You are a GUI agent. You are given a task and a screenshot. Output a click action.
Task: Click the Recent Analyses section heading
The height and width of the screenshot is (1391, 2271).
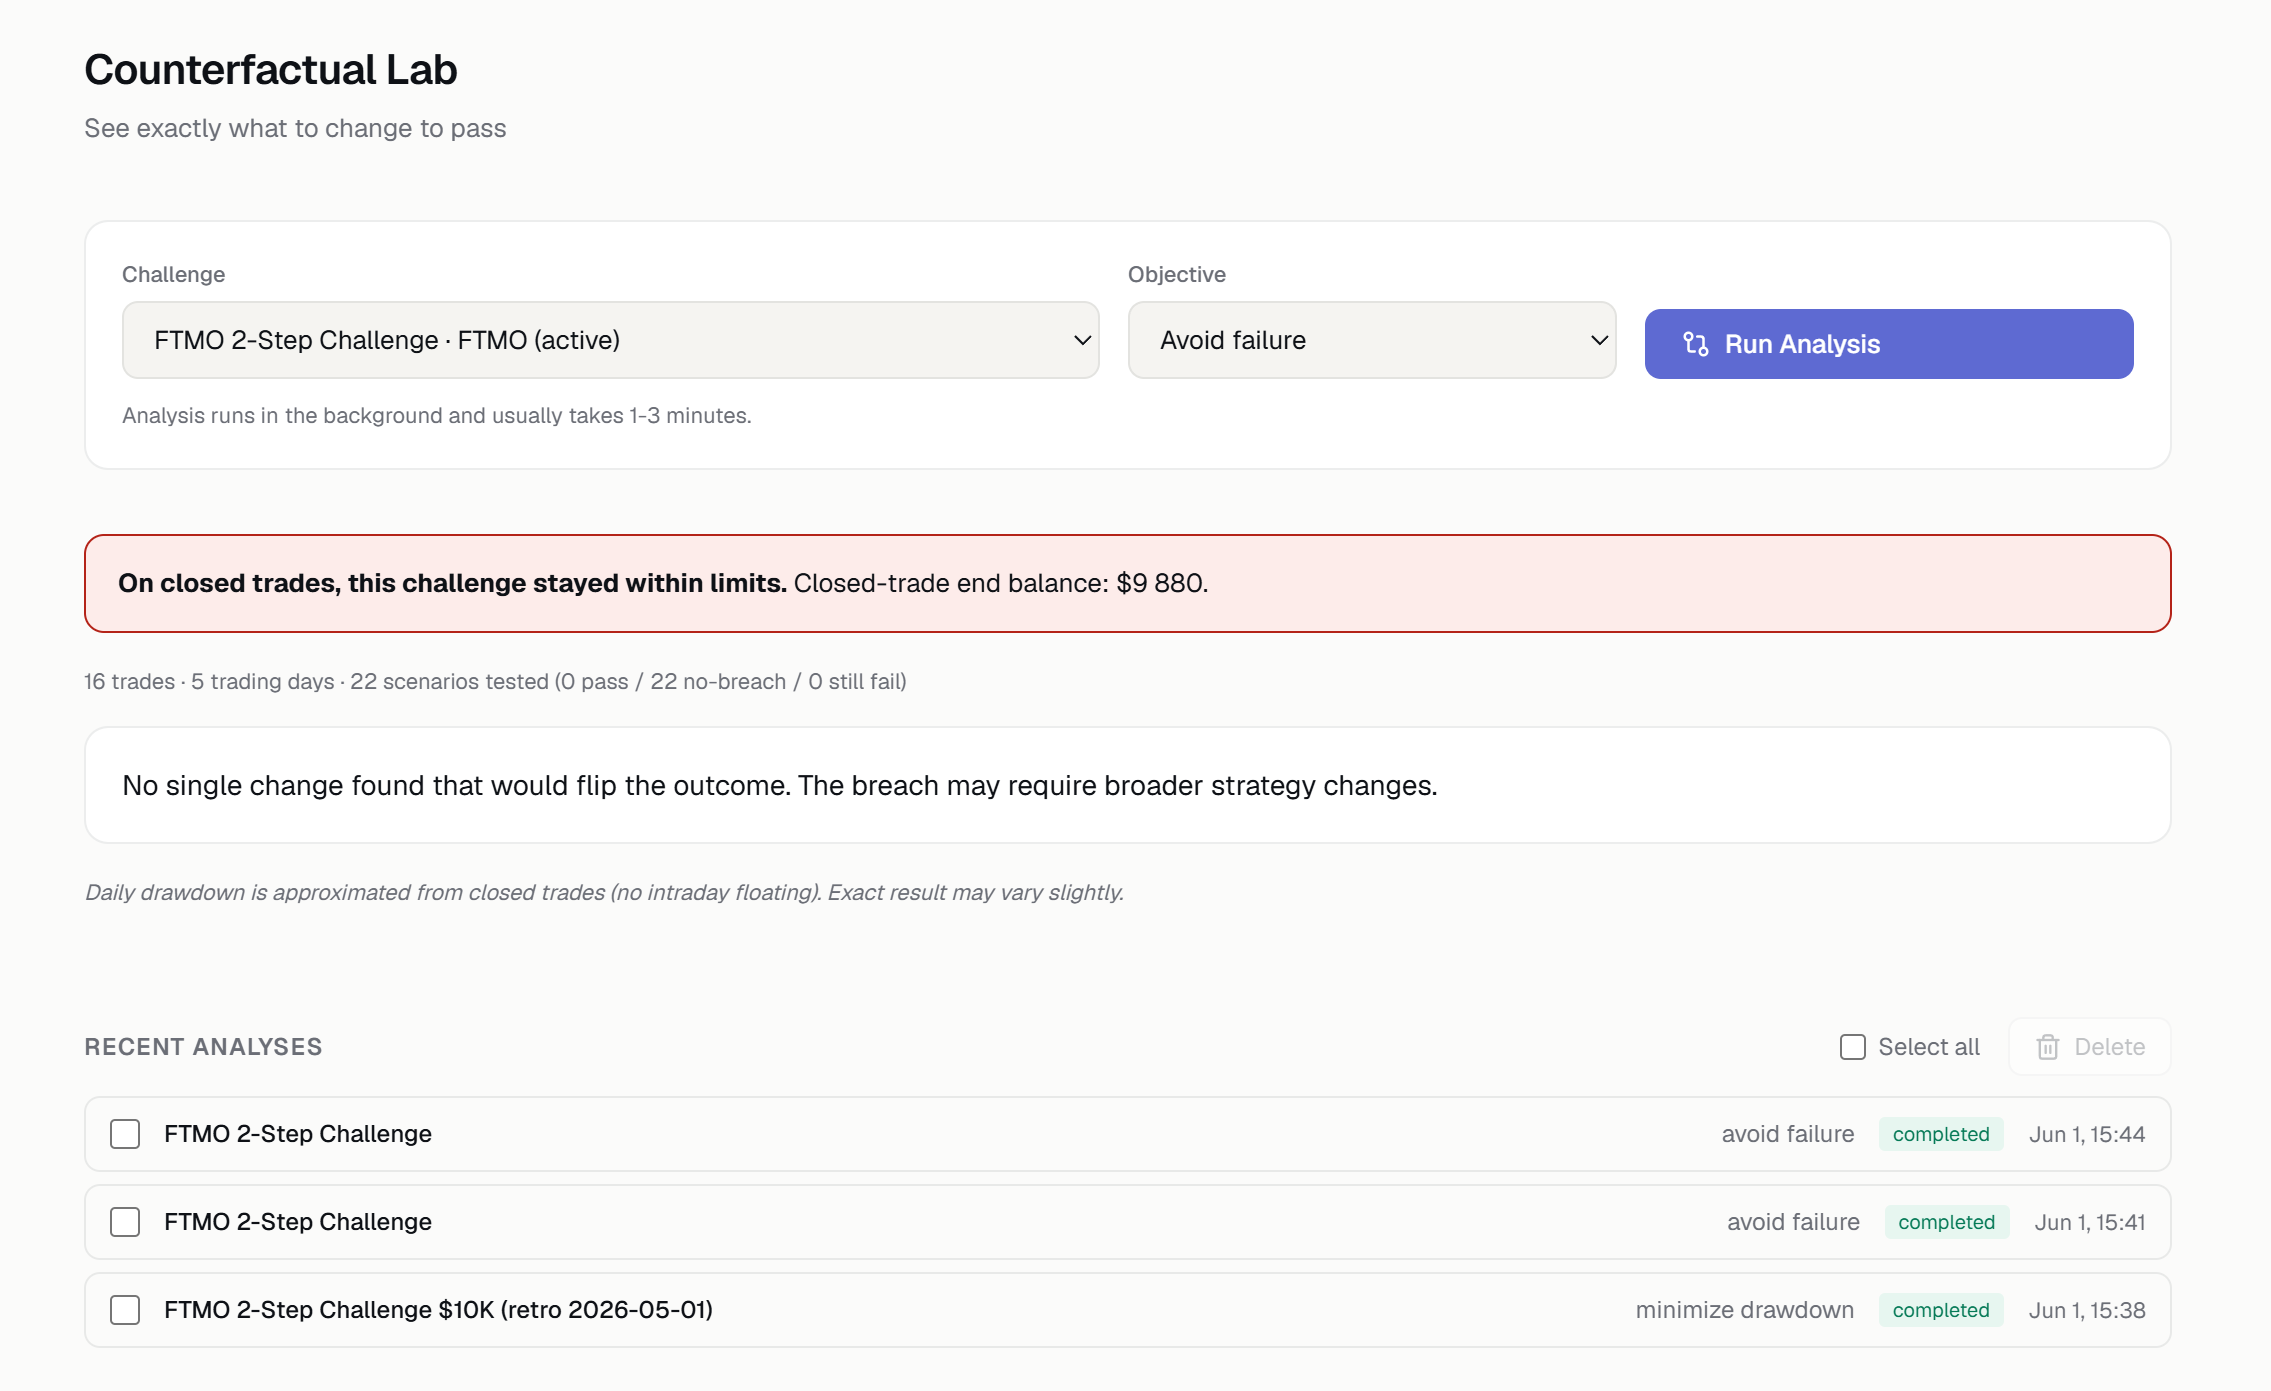click(203, 1047)
